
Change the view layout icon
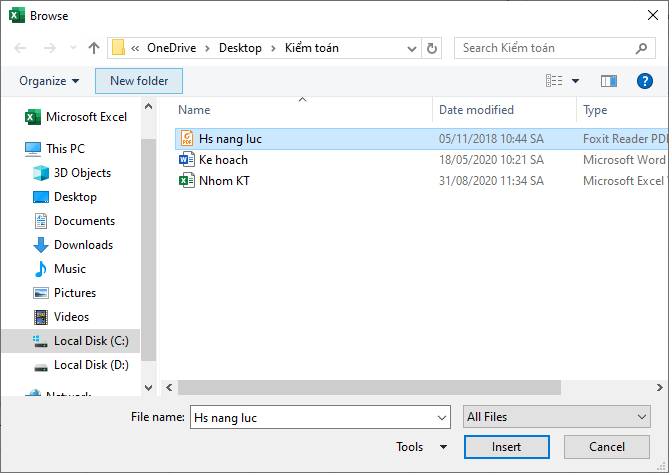pyautogui.click(x=554, y=81)
